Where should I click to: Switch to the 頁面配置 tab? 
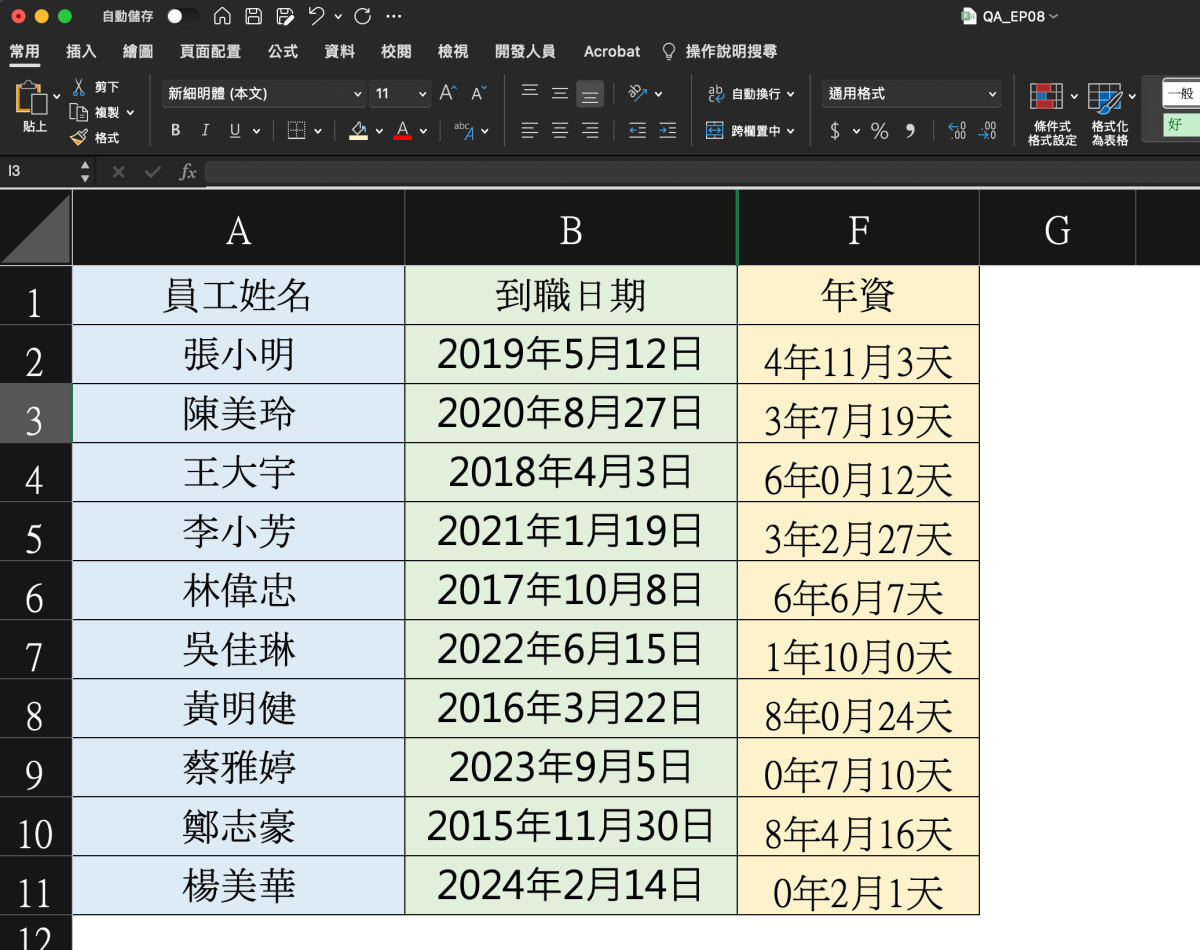pos(210,51)
